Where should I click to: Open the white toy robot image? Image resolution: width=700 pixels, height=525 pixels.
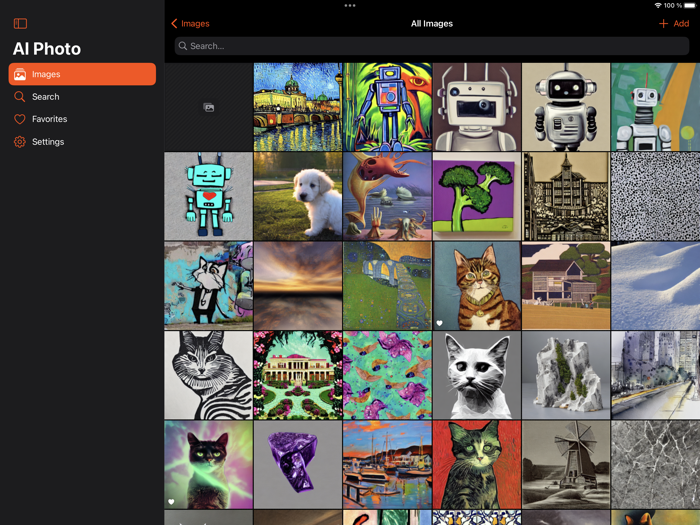(566, 107)
